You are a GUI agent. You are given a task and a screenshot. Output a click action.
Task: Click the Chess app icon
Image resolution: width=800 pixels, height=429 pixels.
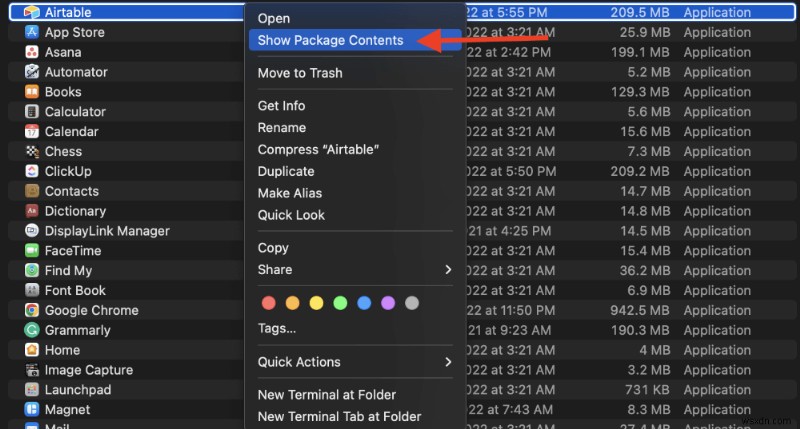coord(32,152)
